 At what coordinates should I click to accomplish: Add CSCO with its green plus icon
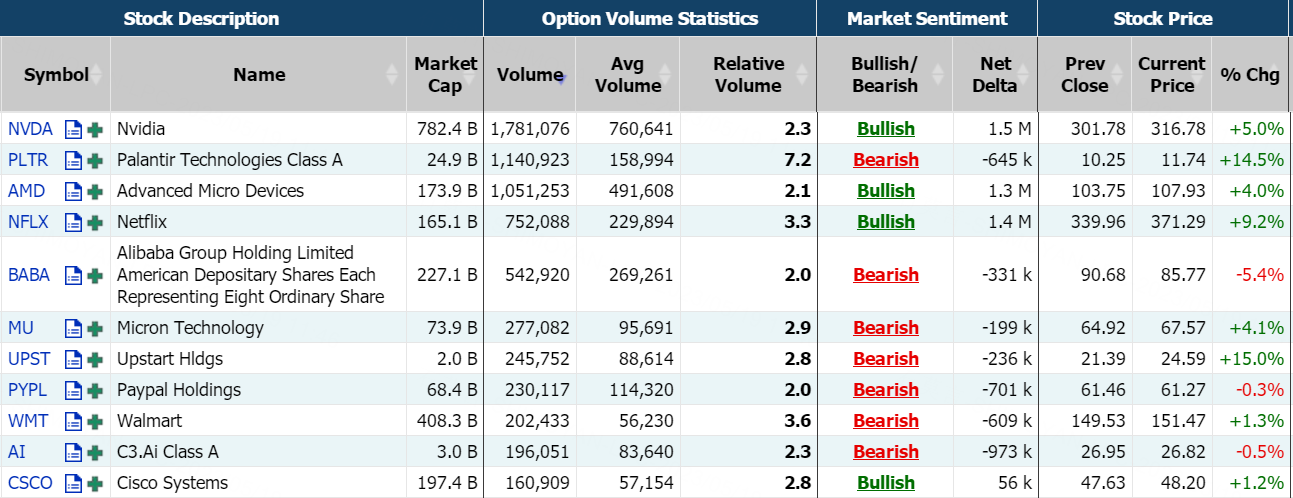tap(95, 483)
